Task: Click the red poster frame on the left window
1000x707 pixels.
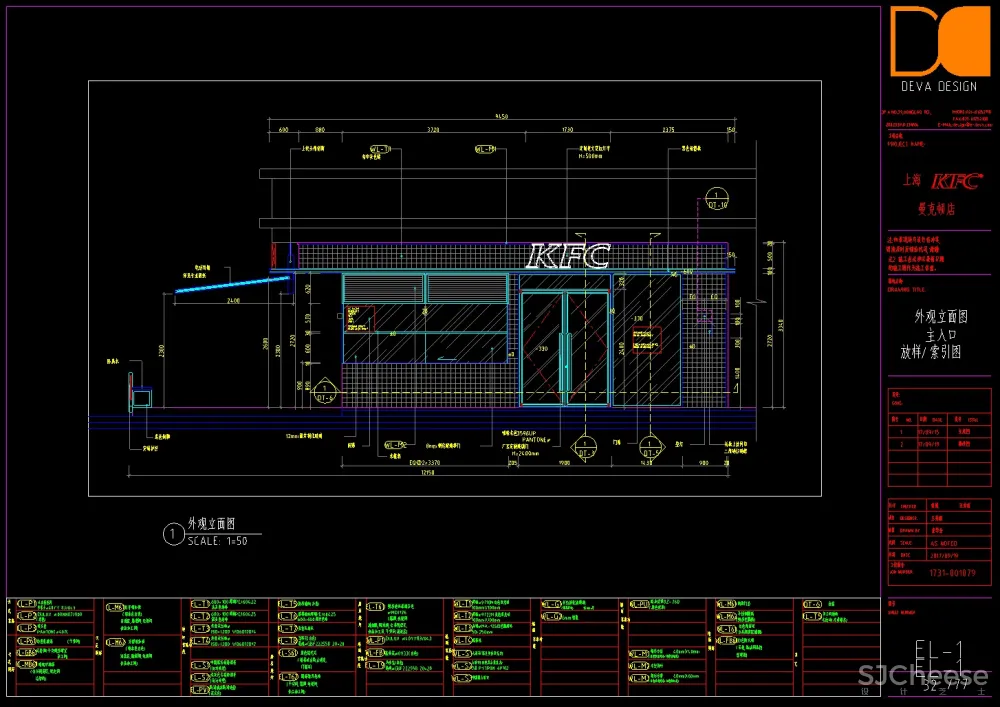Action: (x=360, y=319)
